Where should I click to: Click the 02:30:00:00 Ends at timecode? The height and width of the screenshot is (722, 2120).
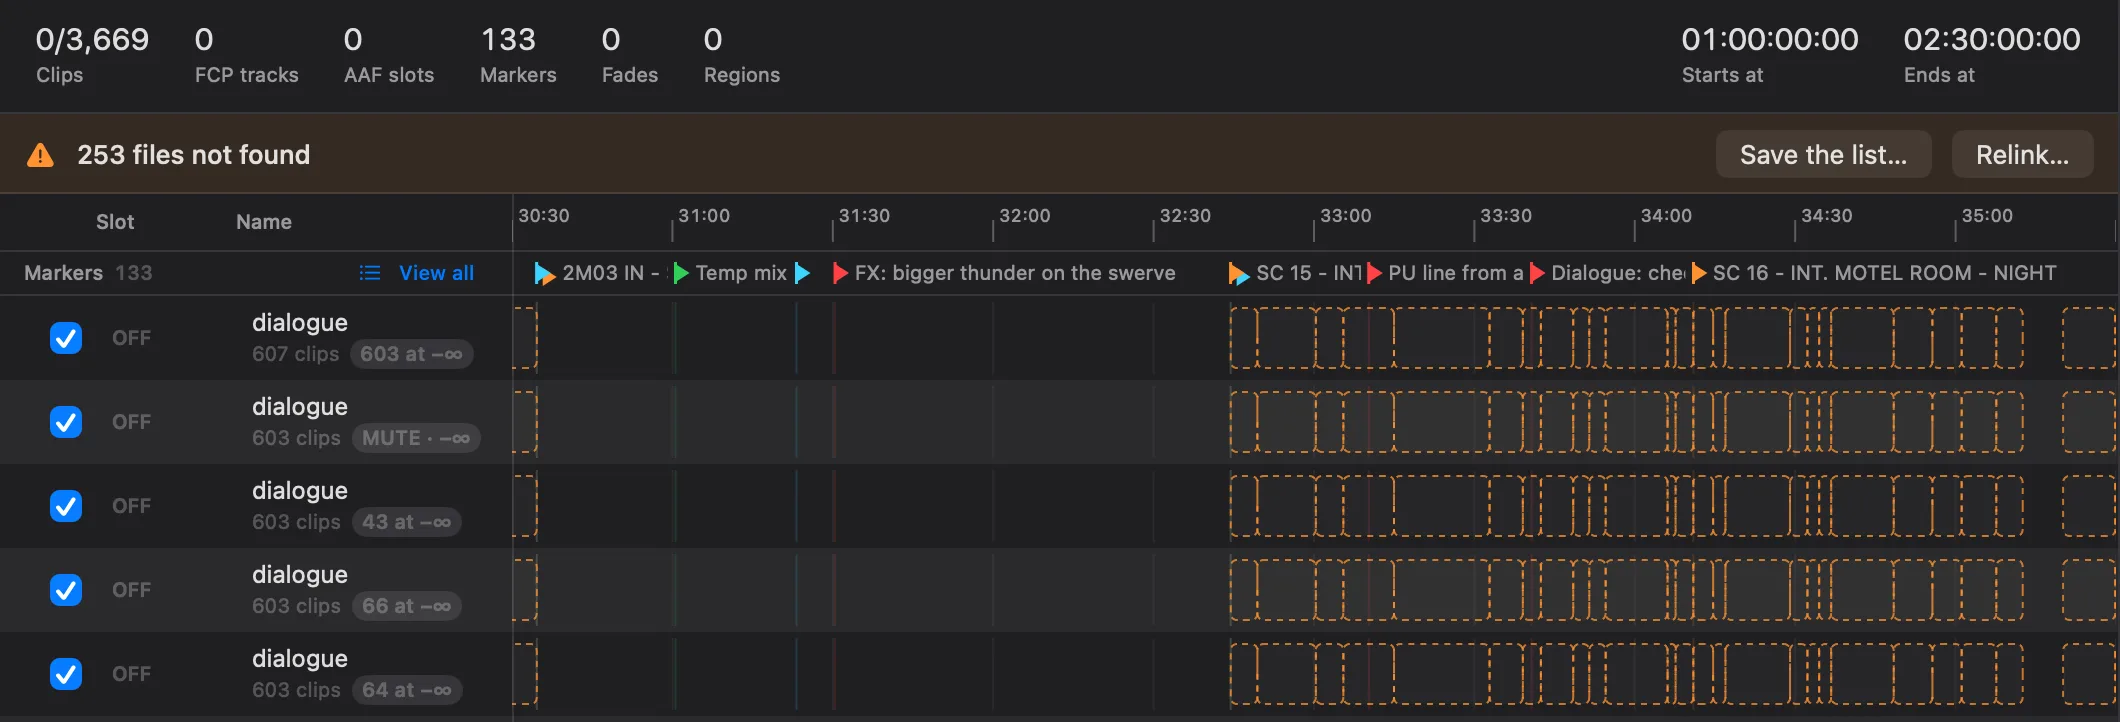(1992, 55)
